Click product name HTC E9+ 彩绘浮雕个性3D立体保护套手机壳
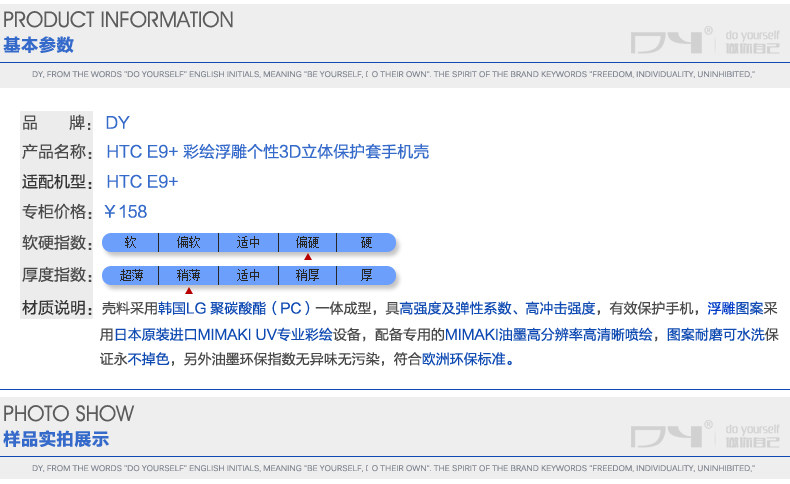Viewport: 790px width, 484px height. point(268,152)
